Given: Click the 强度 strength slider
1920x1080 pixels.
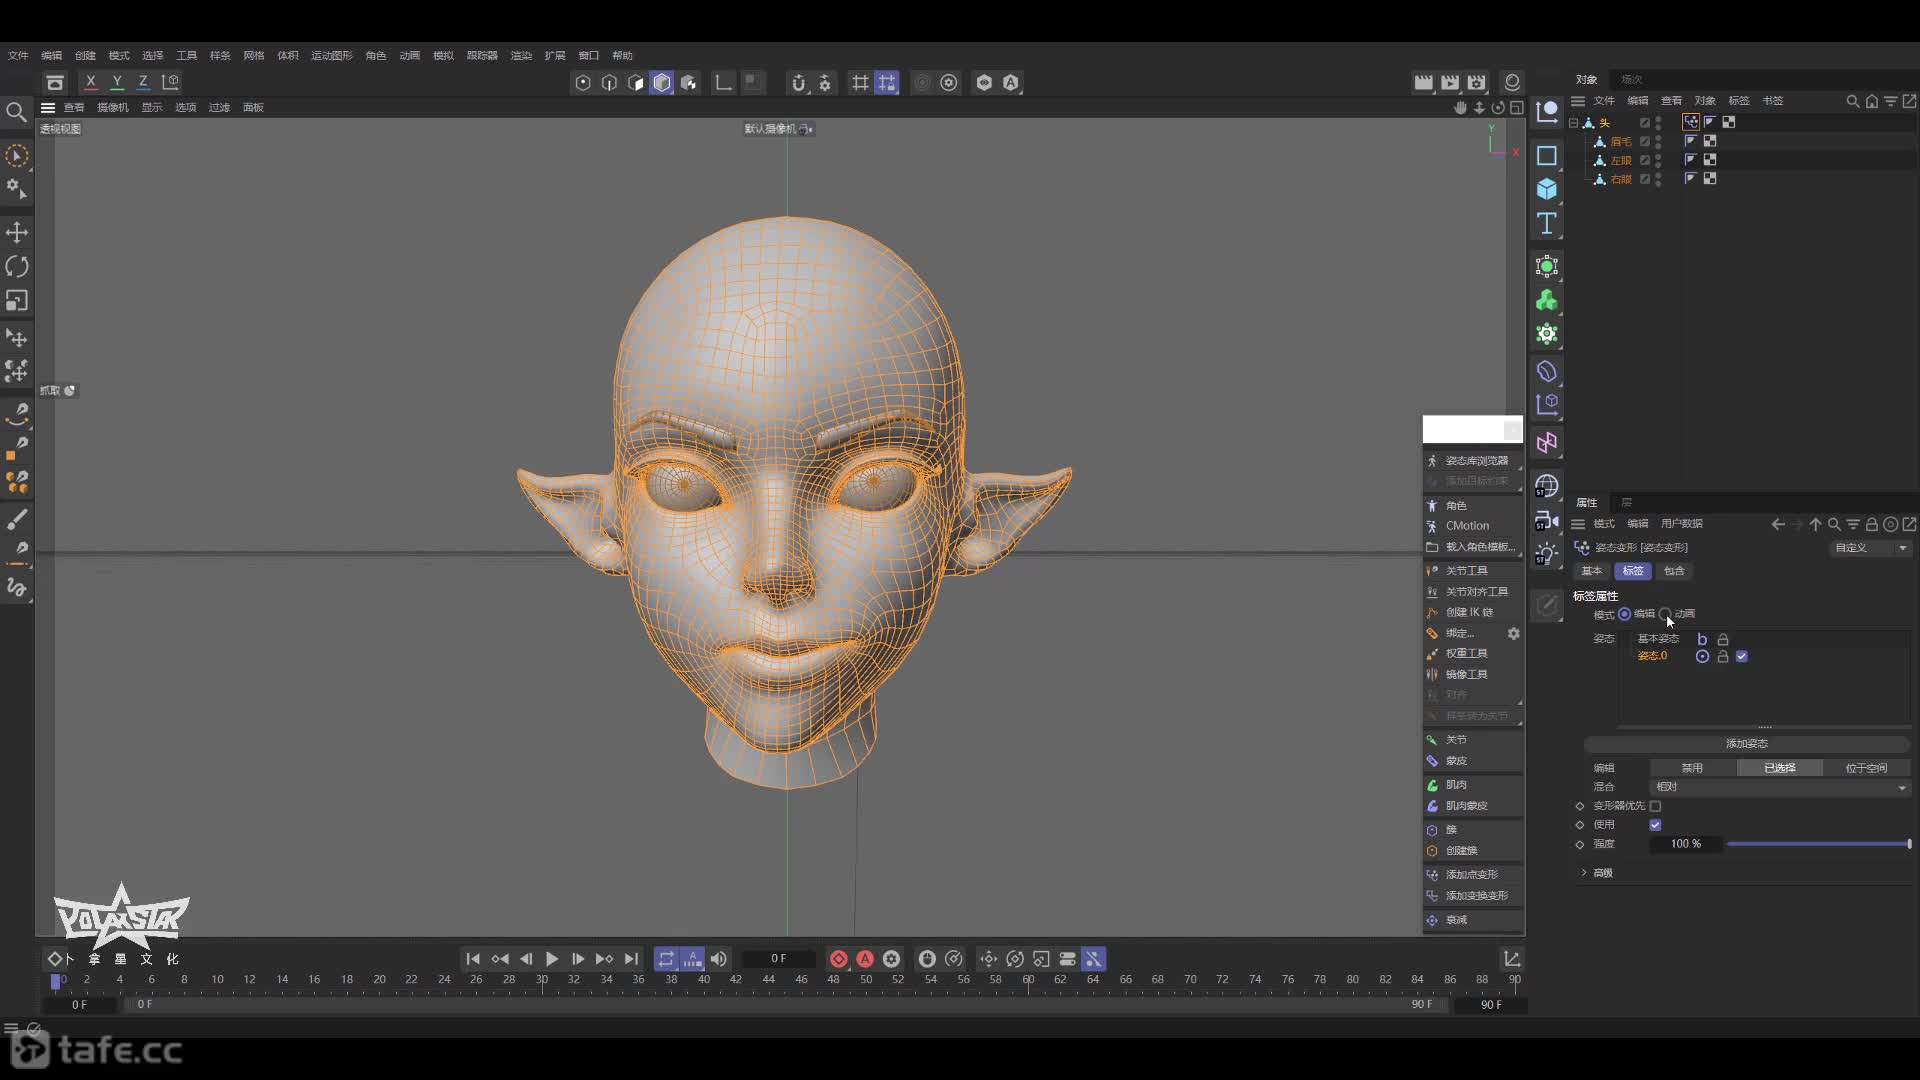Looking at the screenshot, I should pyautogui.click(x=1819, y=844).
